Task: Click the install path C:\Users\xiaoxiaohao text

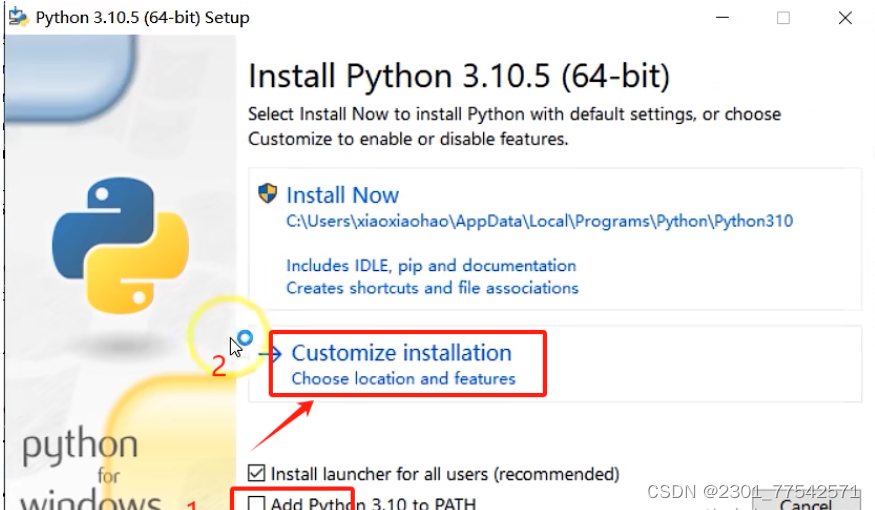Action: point(540,221)
